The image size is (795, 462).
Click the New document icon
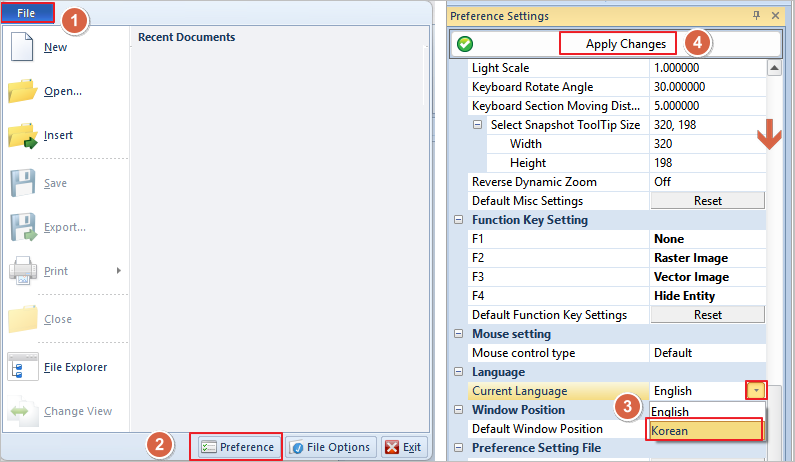[22, 46]
